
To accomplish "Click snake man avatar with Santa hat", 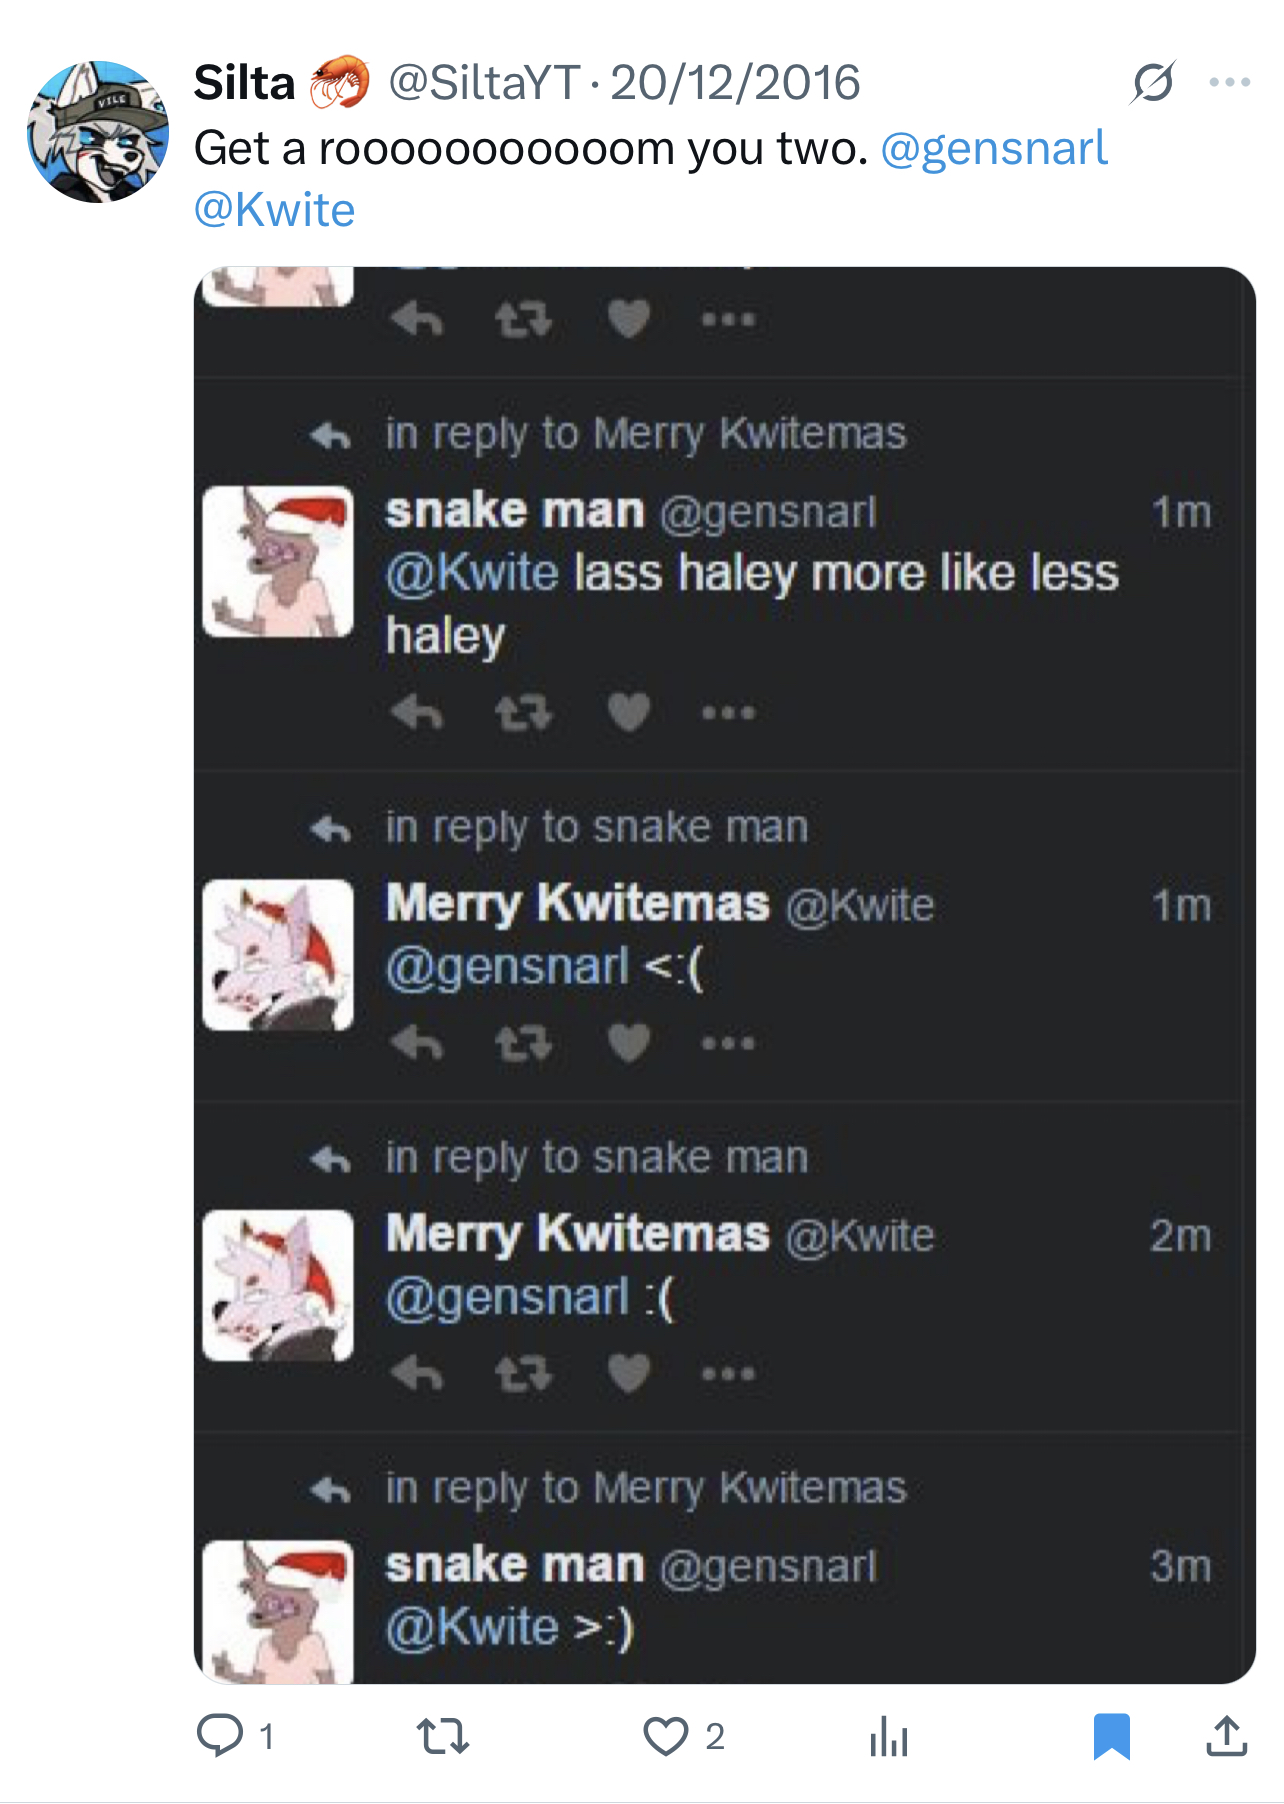I will (x=278, y=562).
